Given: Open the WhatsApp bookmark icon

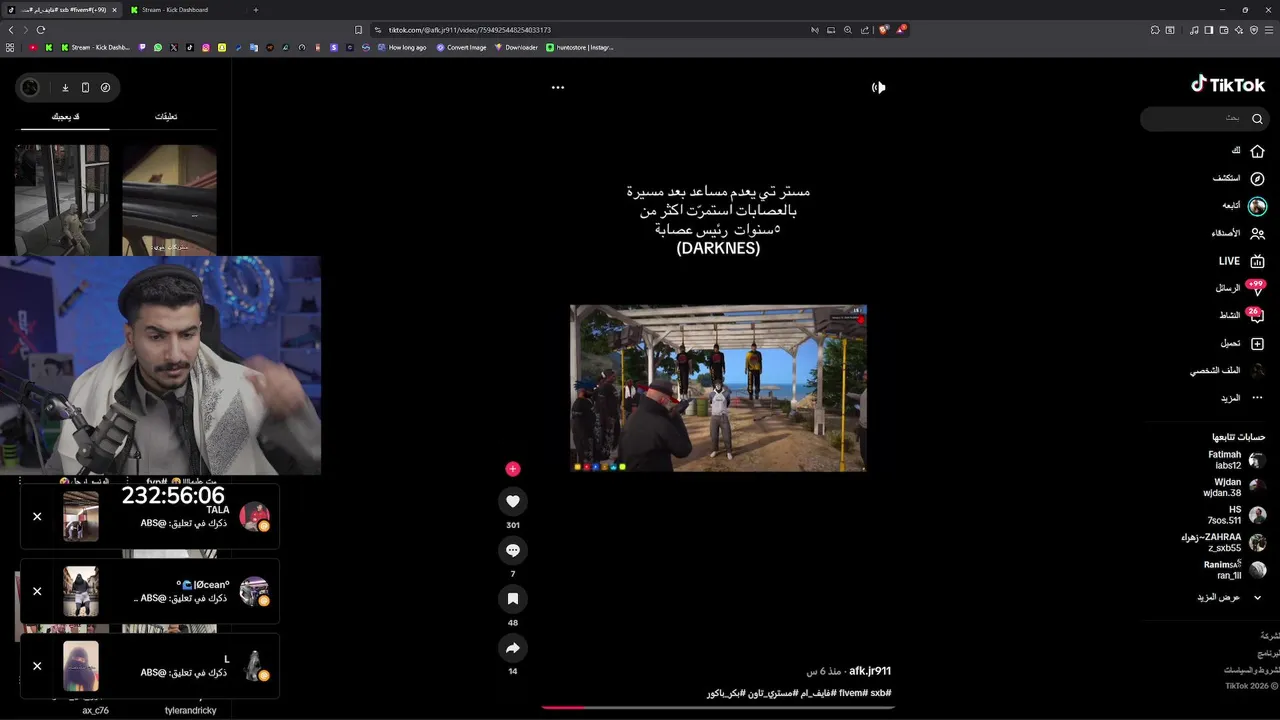Looking at the screenshot, I should pos(158,47).
